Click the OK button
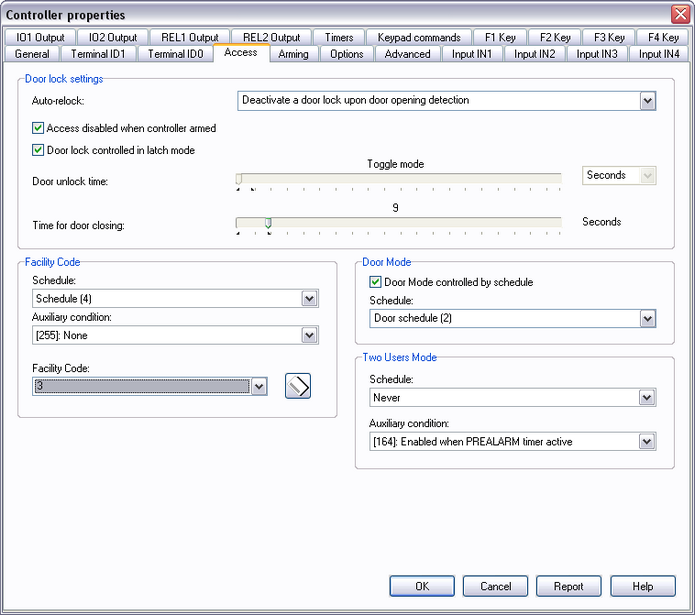Image resolution: width=695 pixels, height=615 pixels. coord(422,587)
